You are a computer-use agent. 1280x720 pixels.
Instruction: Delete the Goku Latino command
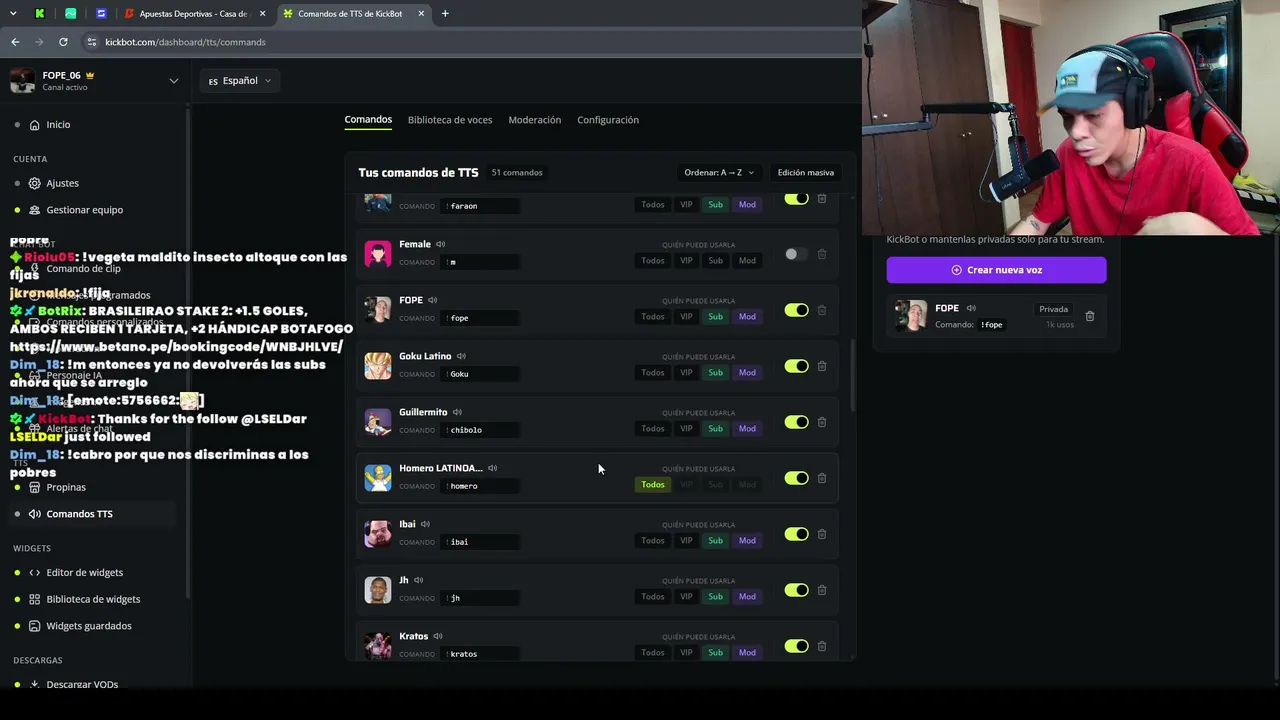coord(822,366)
